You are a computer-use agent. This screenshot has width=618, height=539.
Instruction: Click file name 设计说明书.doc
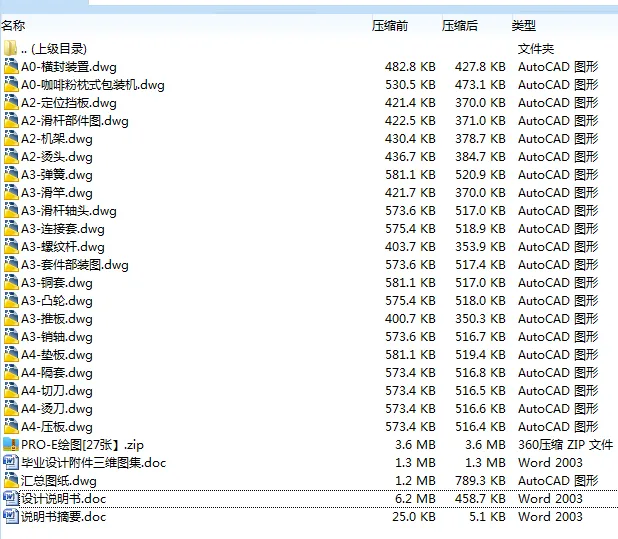pos(63,499)
